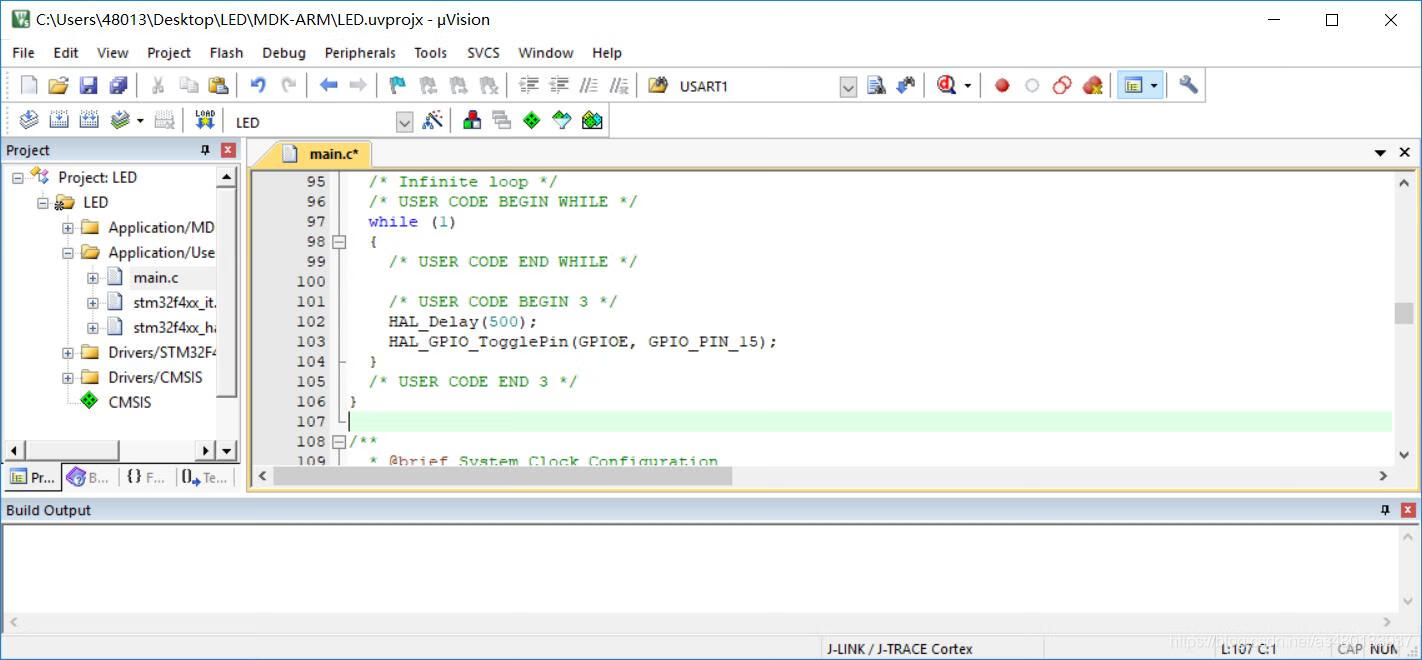Open the LED target selection dropdown
Screen dimensions: 1422x660
click(404, 122)
